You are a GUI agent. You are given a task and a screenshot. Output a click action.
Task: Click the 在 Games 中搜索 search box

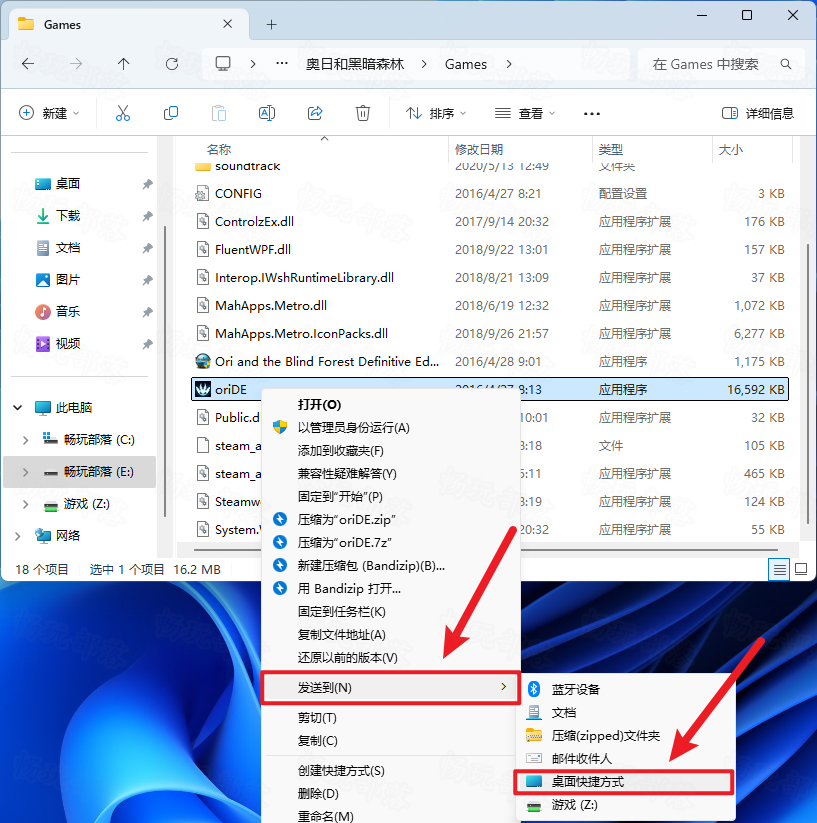[721, 64]
